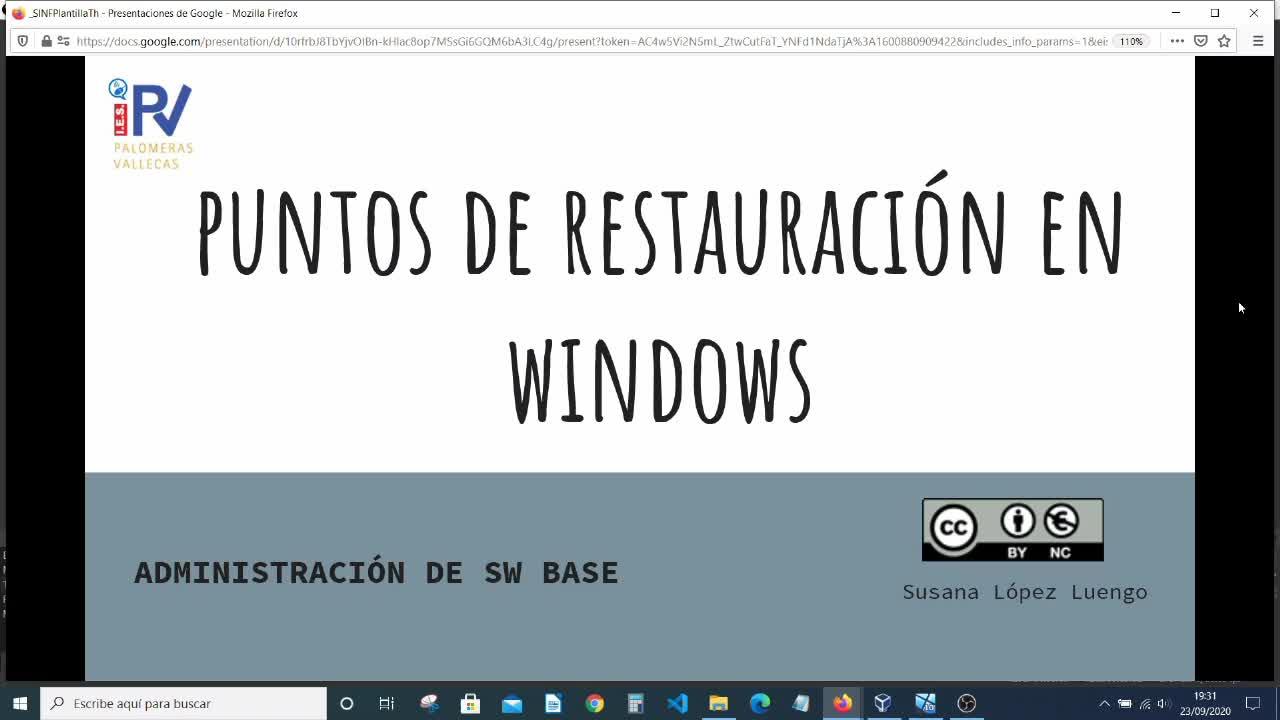Image resolution: width=1280 pixels, height=720 pixels.
Task: Click the Creative Commons BY-NC badge
Action: 1012,530
